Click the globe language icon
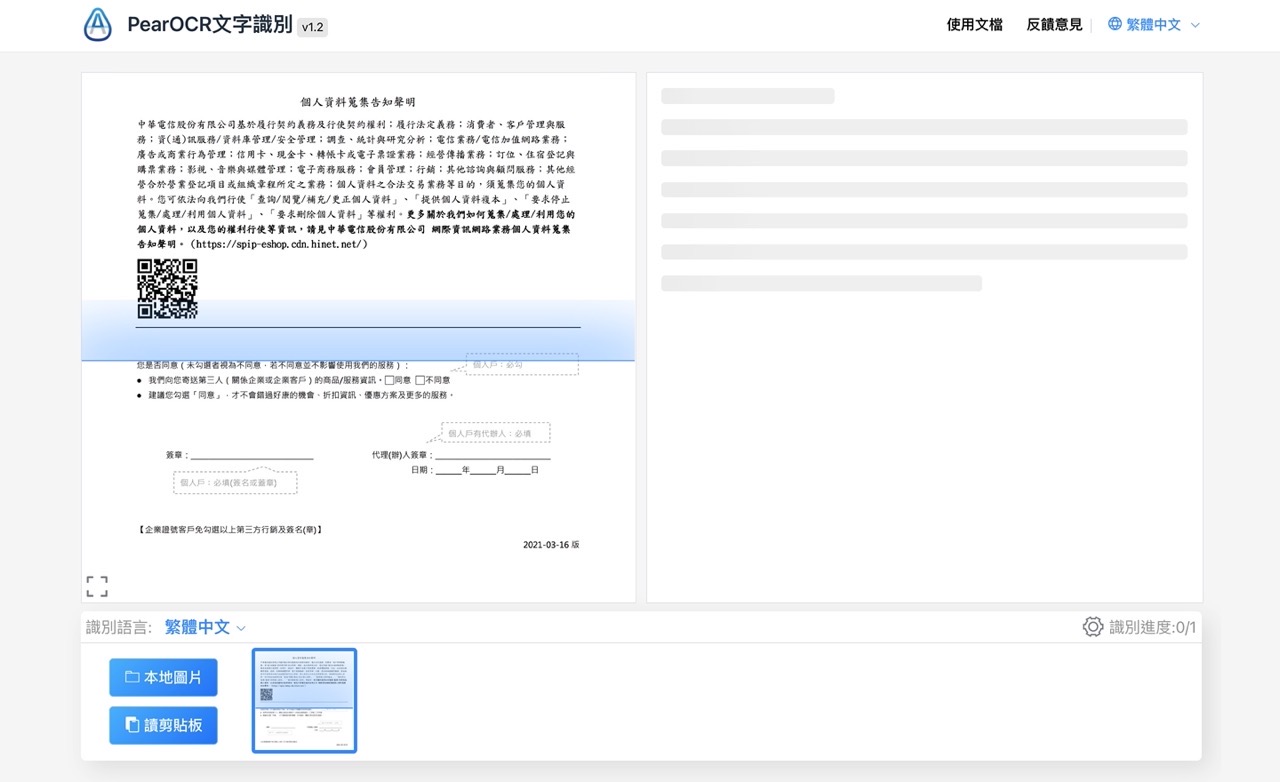Screen dimensions: 1280x782 click(1115, 24)
